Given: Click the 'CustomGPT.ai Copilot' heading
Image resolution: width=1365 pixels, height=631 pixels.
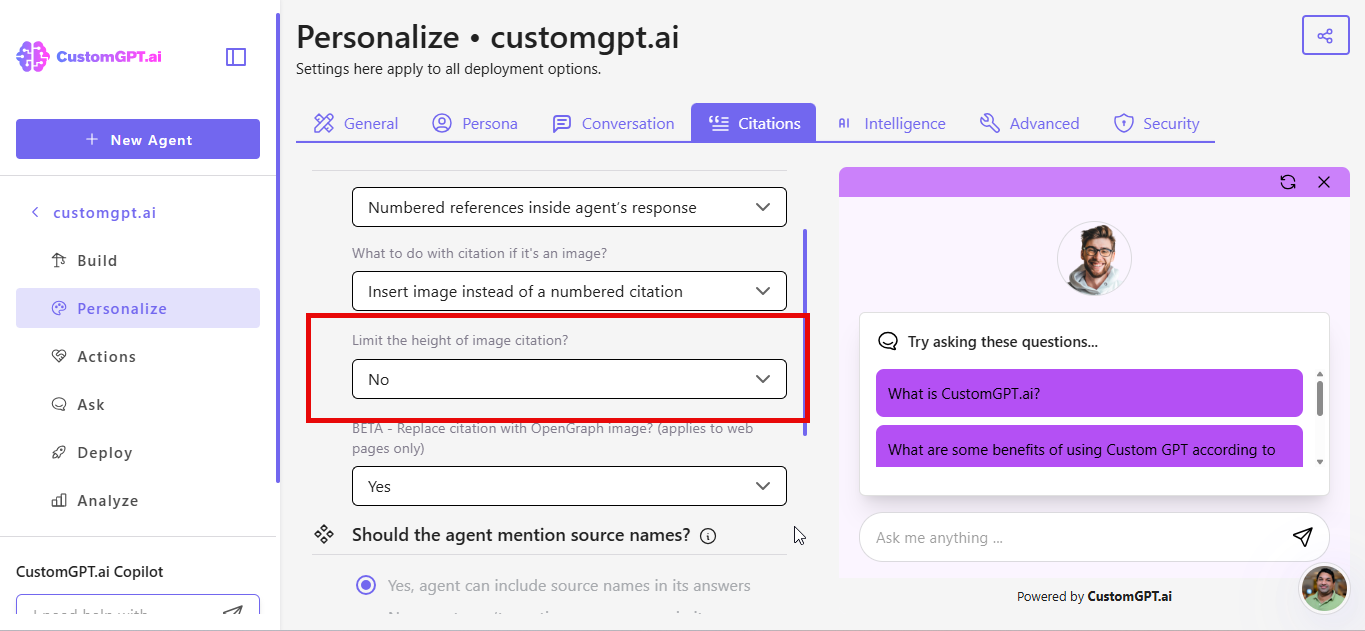Looking at the screenshot, I should point(89,572).
